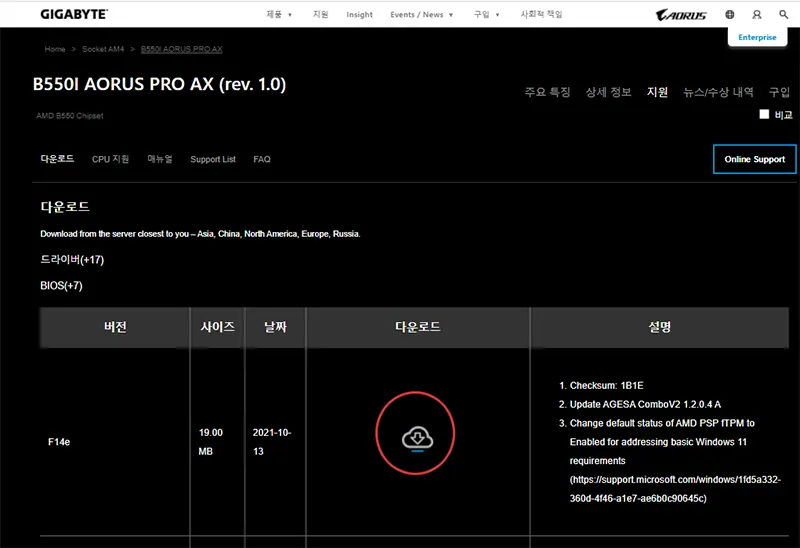The width and height of the screenshot is (800, 548).
Task: Expand the 구입 dropdown in top navigation
Action: click(x=486, y=14)
